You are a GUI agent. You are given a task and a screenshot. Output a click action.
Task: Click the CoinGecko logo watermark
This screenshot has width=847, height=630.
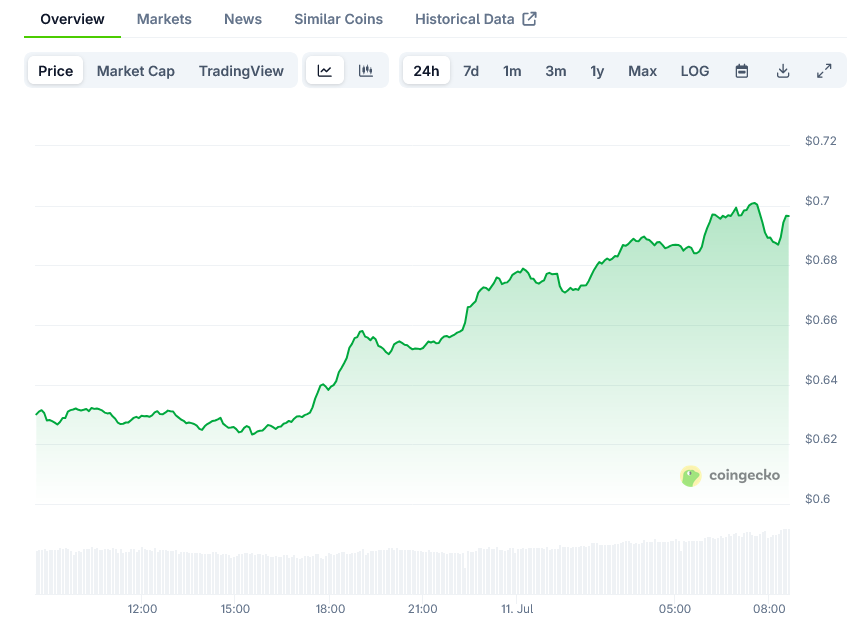click(730, 476)
